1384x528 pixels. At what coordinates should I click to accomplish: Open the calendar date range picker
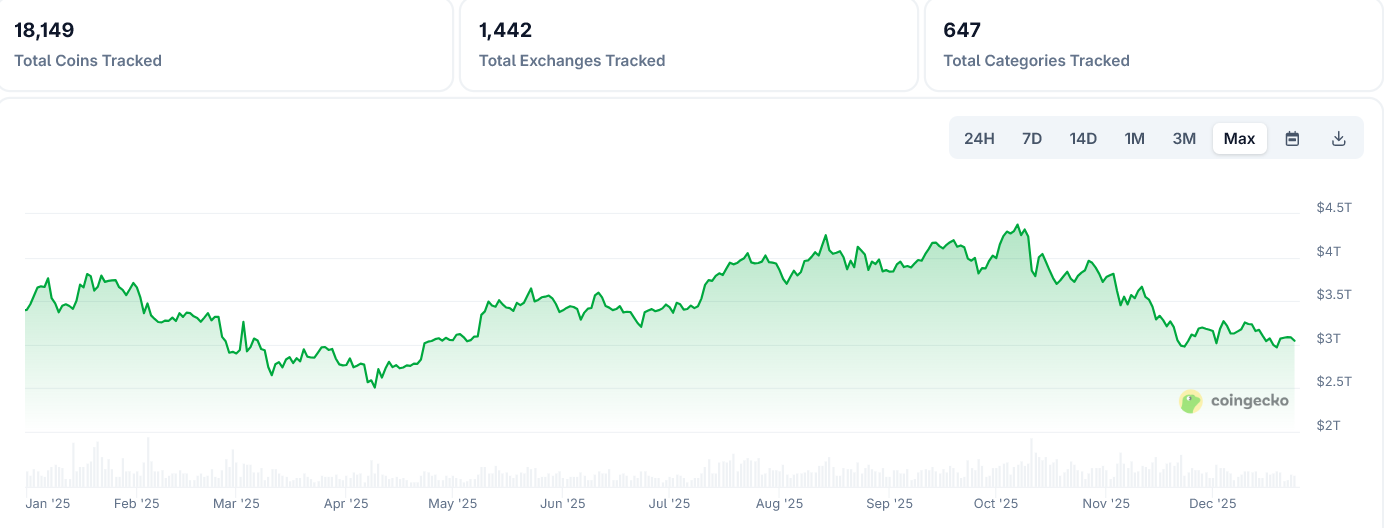(x=1292, y=138)
